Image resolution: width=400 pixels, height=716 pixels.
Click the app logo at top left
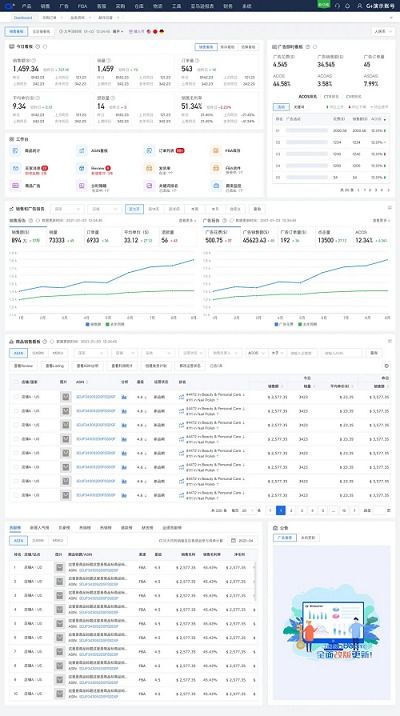click(x=11, y=5)
